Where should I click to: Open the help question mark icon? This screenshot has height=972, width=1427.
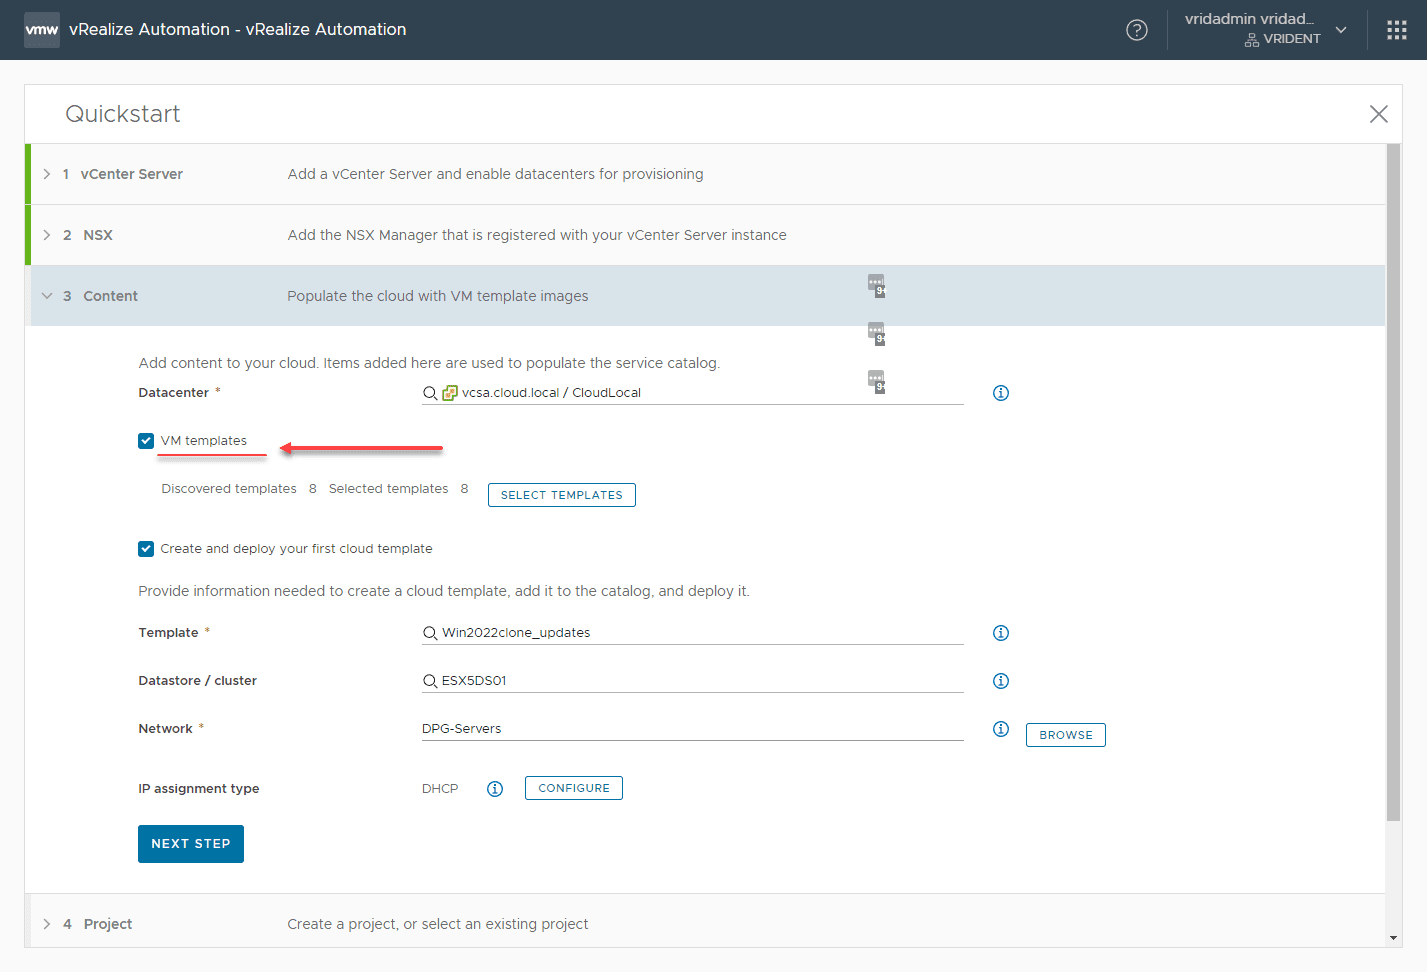[1137, 30]
